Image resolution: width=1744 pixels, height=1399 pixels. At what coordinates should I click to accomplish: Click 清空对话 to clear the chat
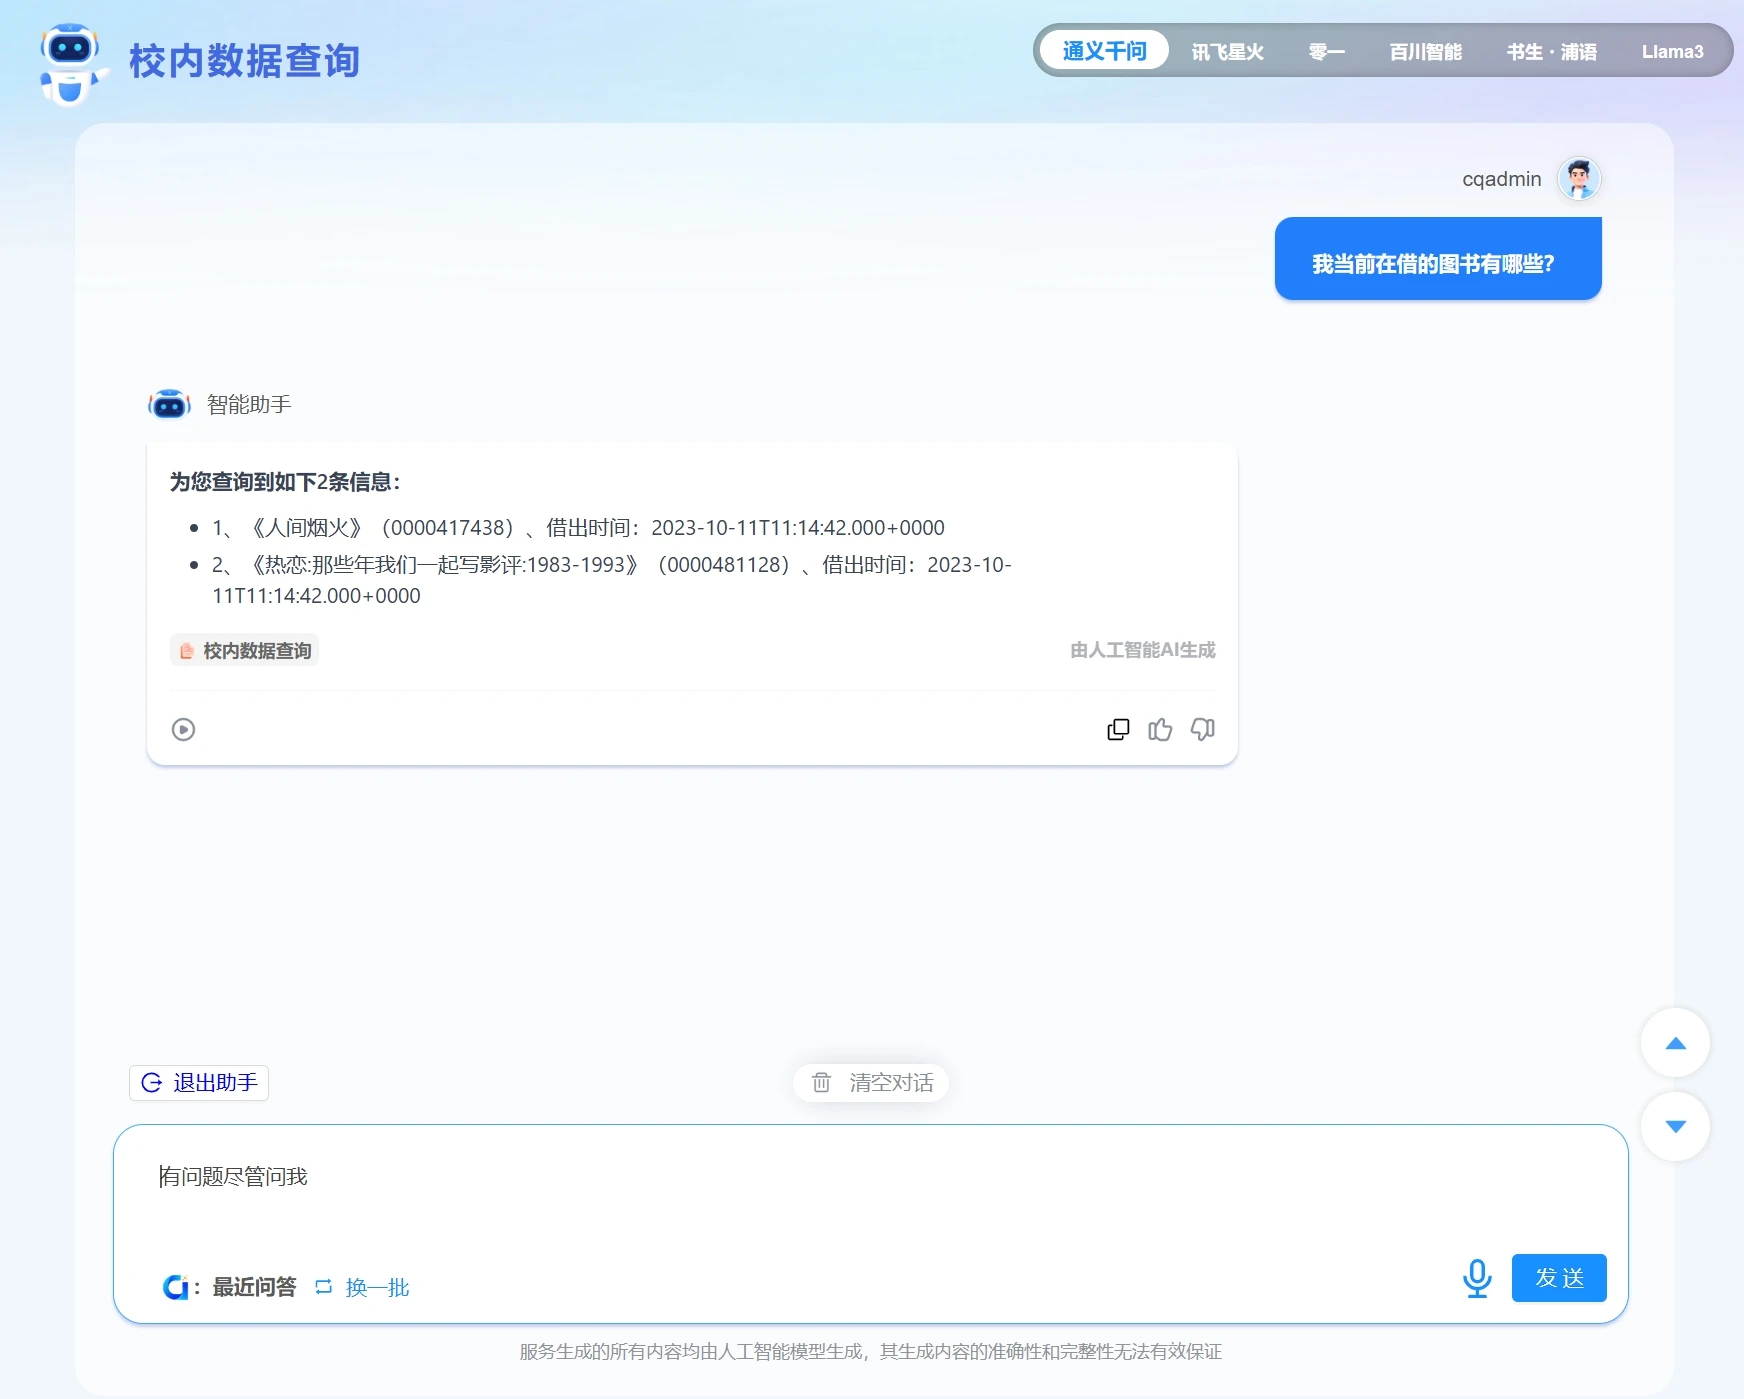click(x=871, y=1083)
